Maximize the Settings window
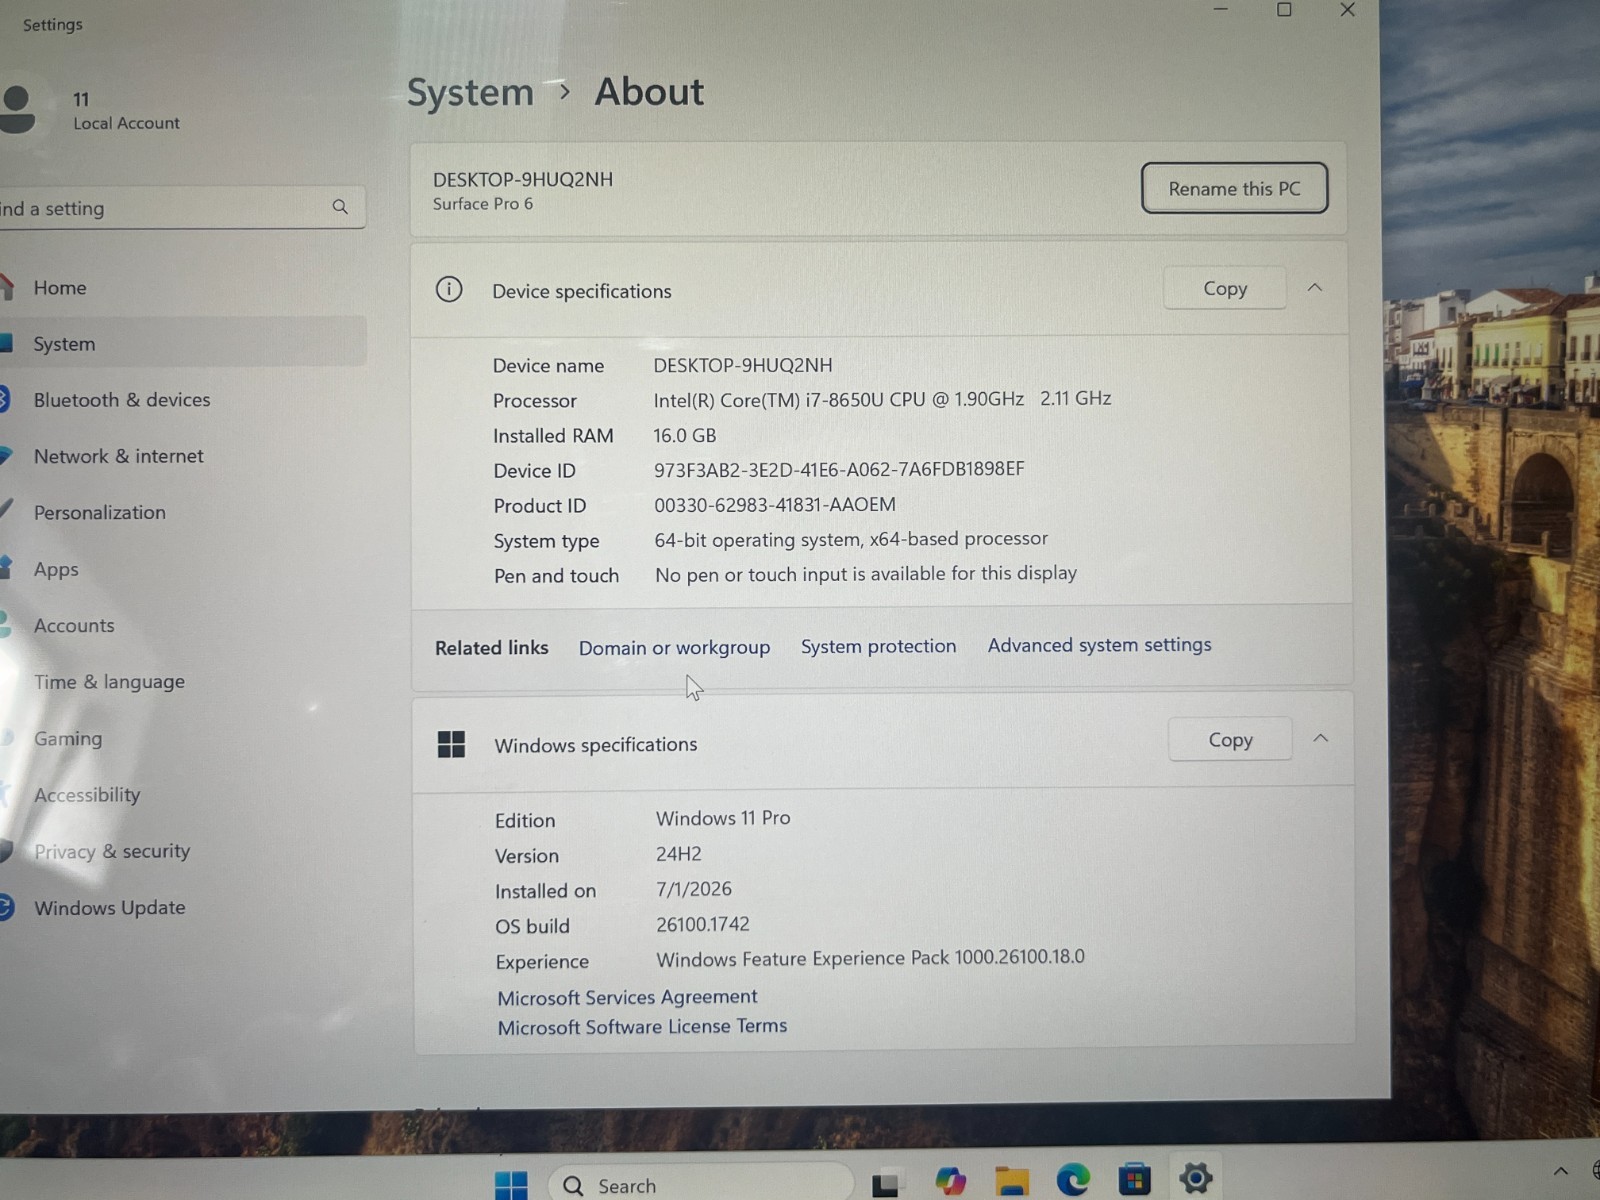The width and height of the screenshot is (1600, 1200). (1284, 10)
